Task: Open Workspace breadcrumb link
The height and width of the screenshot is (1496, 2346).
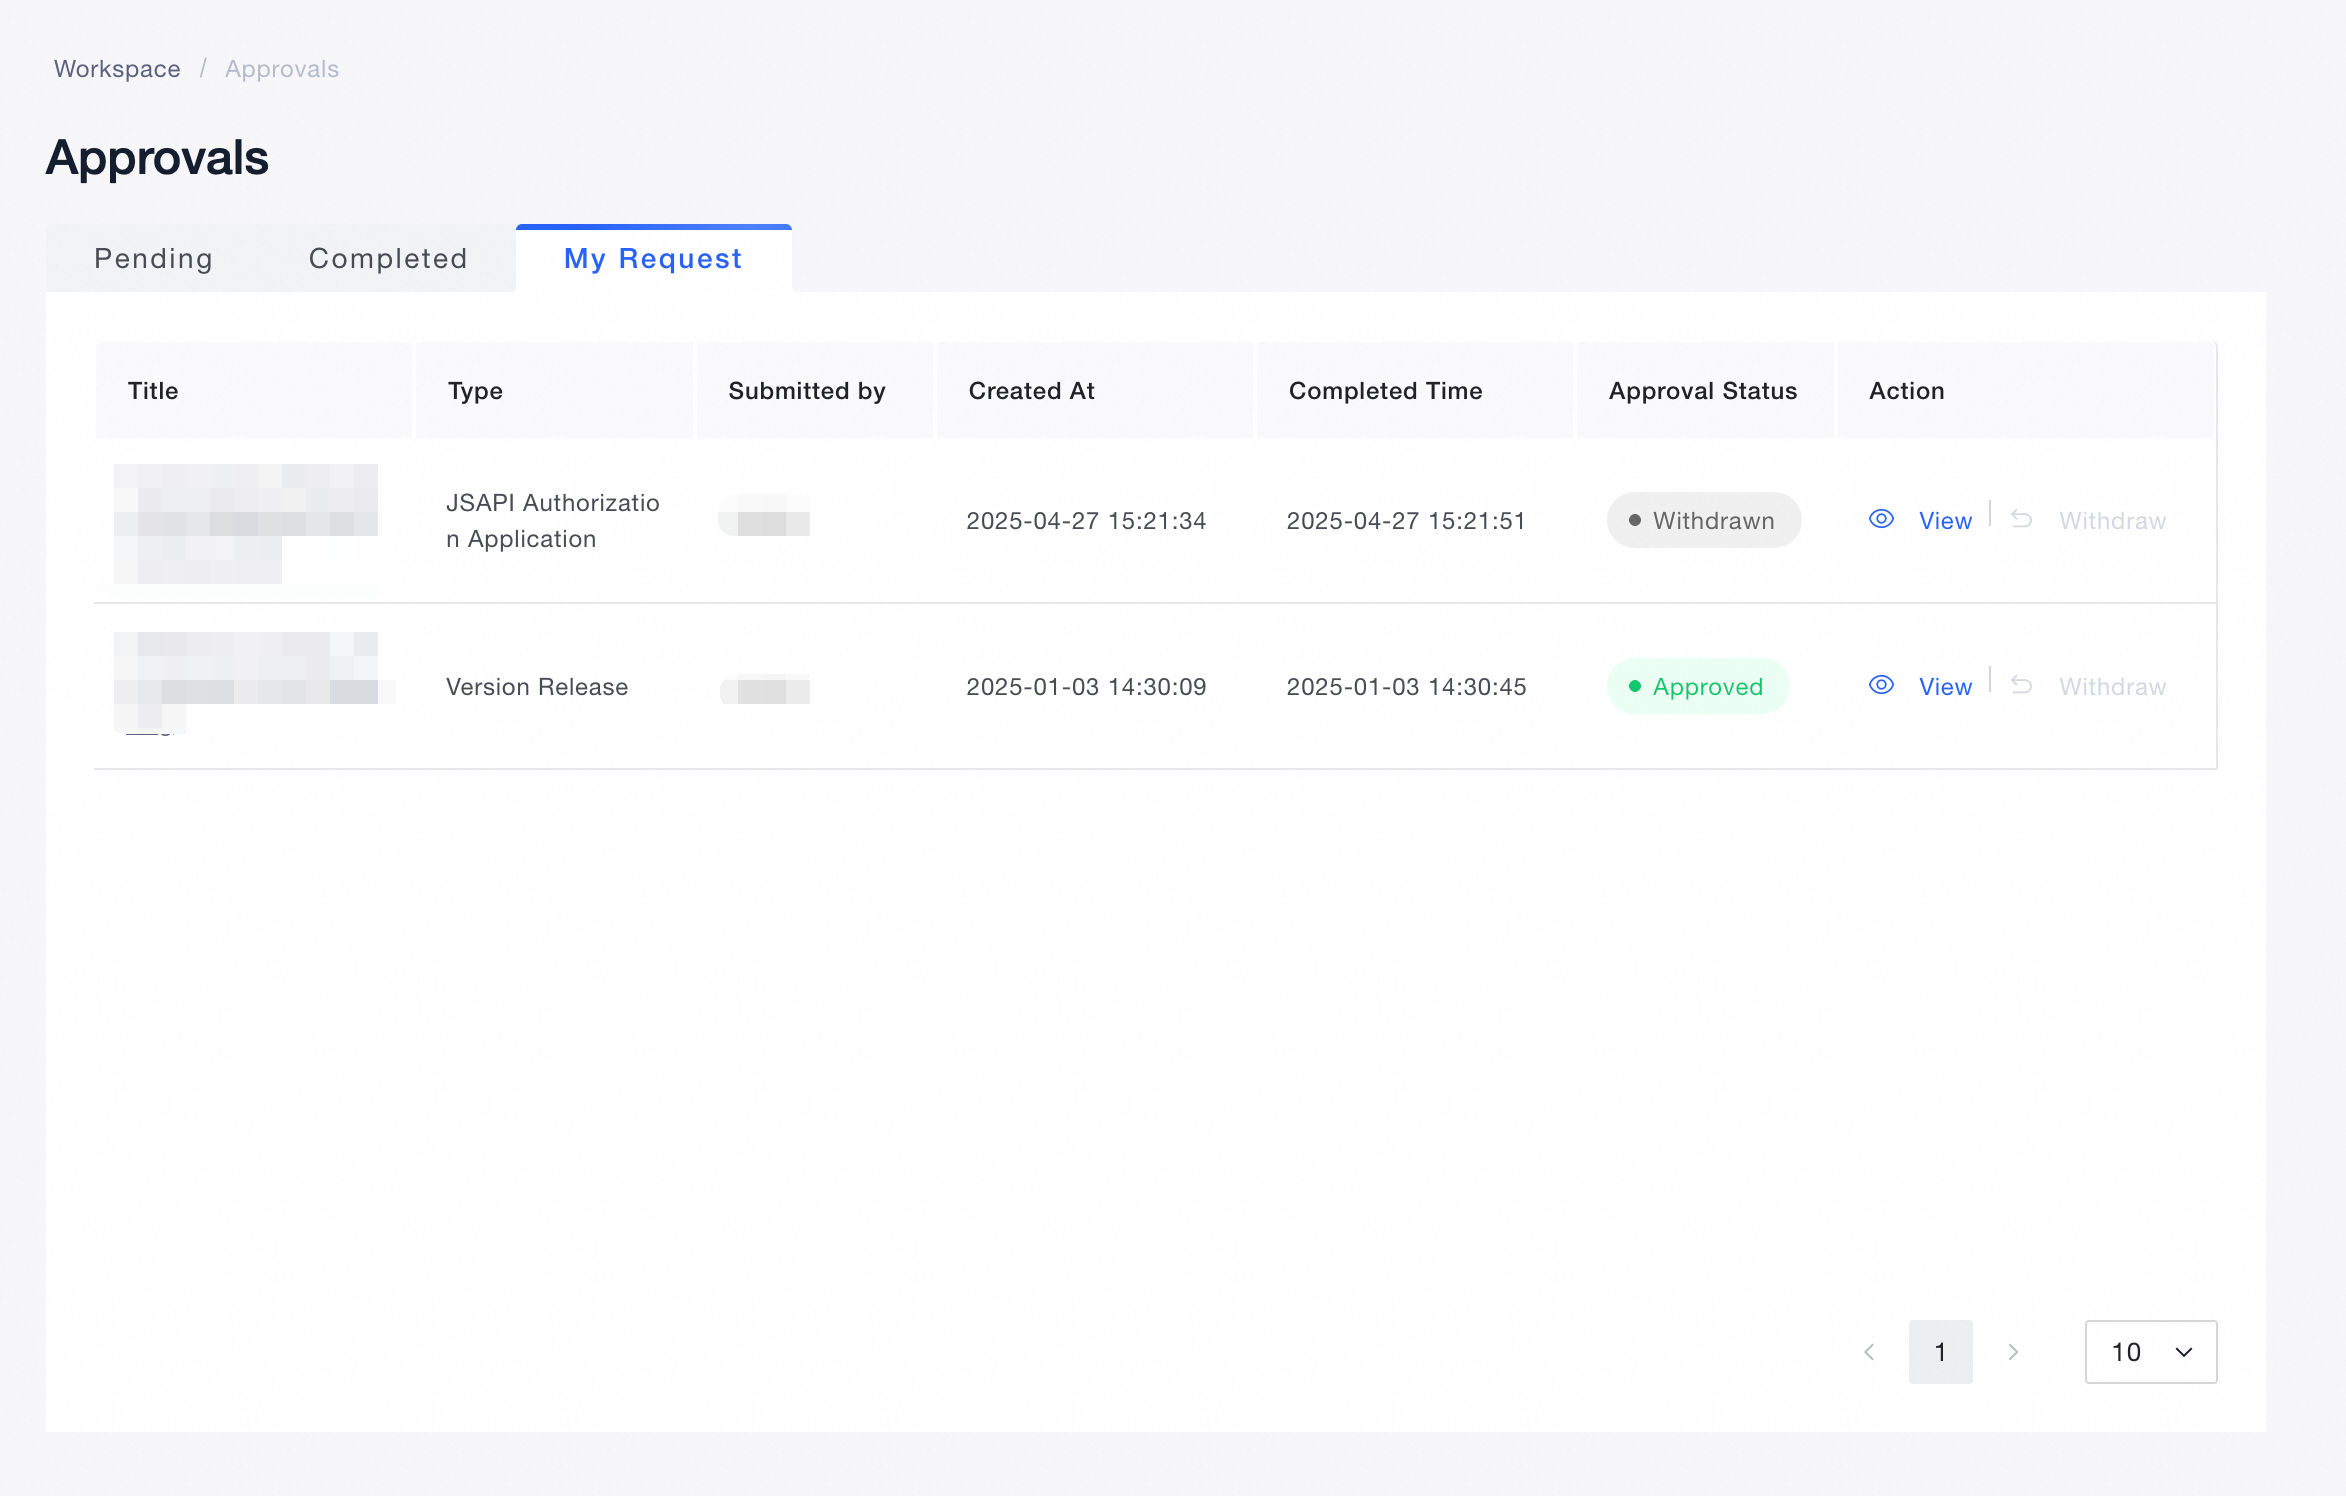Action: coord(117,69)
